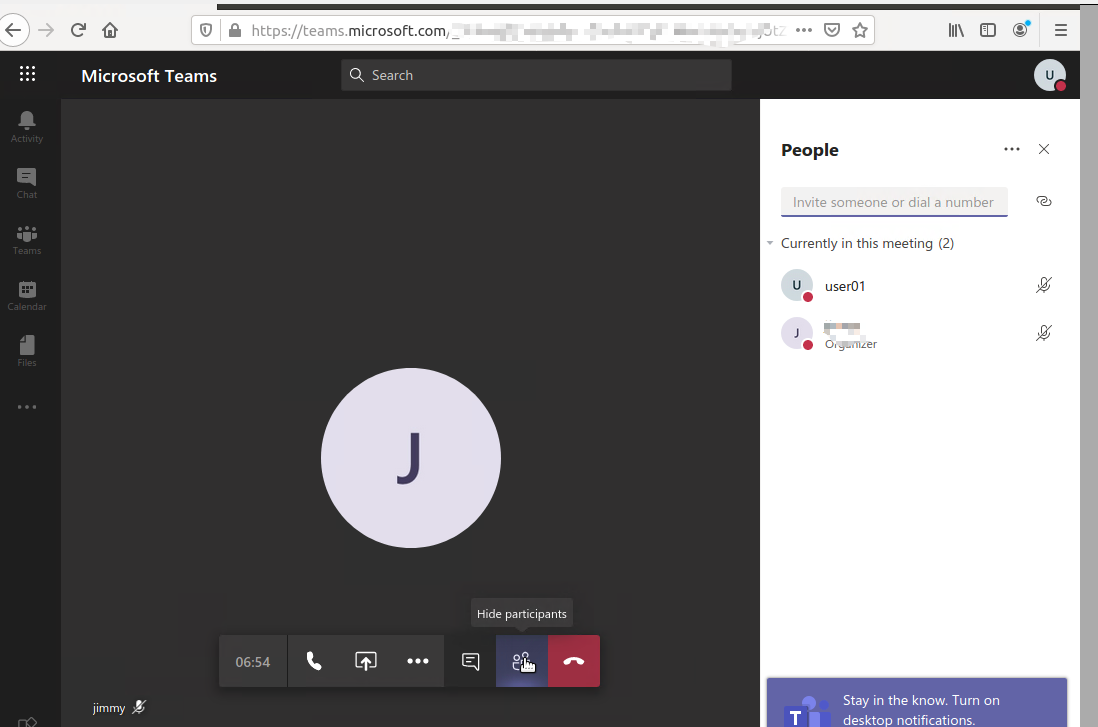The height and width of the screenshot is (727, 1098).
Task: Select the Chat icon in sidebar
Action: 26,180
